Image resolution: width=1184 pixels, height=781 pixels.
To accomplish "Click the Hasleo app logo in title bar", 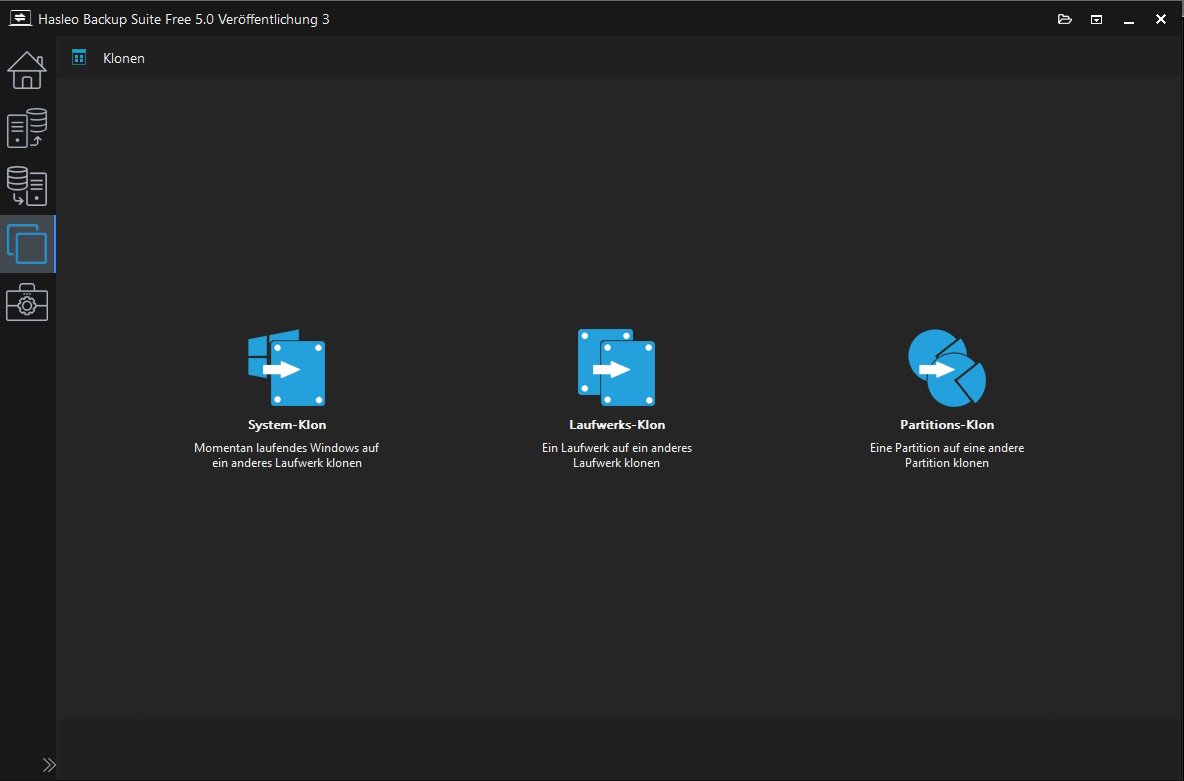I will (20, 18).
